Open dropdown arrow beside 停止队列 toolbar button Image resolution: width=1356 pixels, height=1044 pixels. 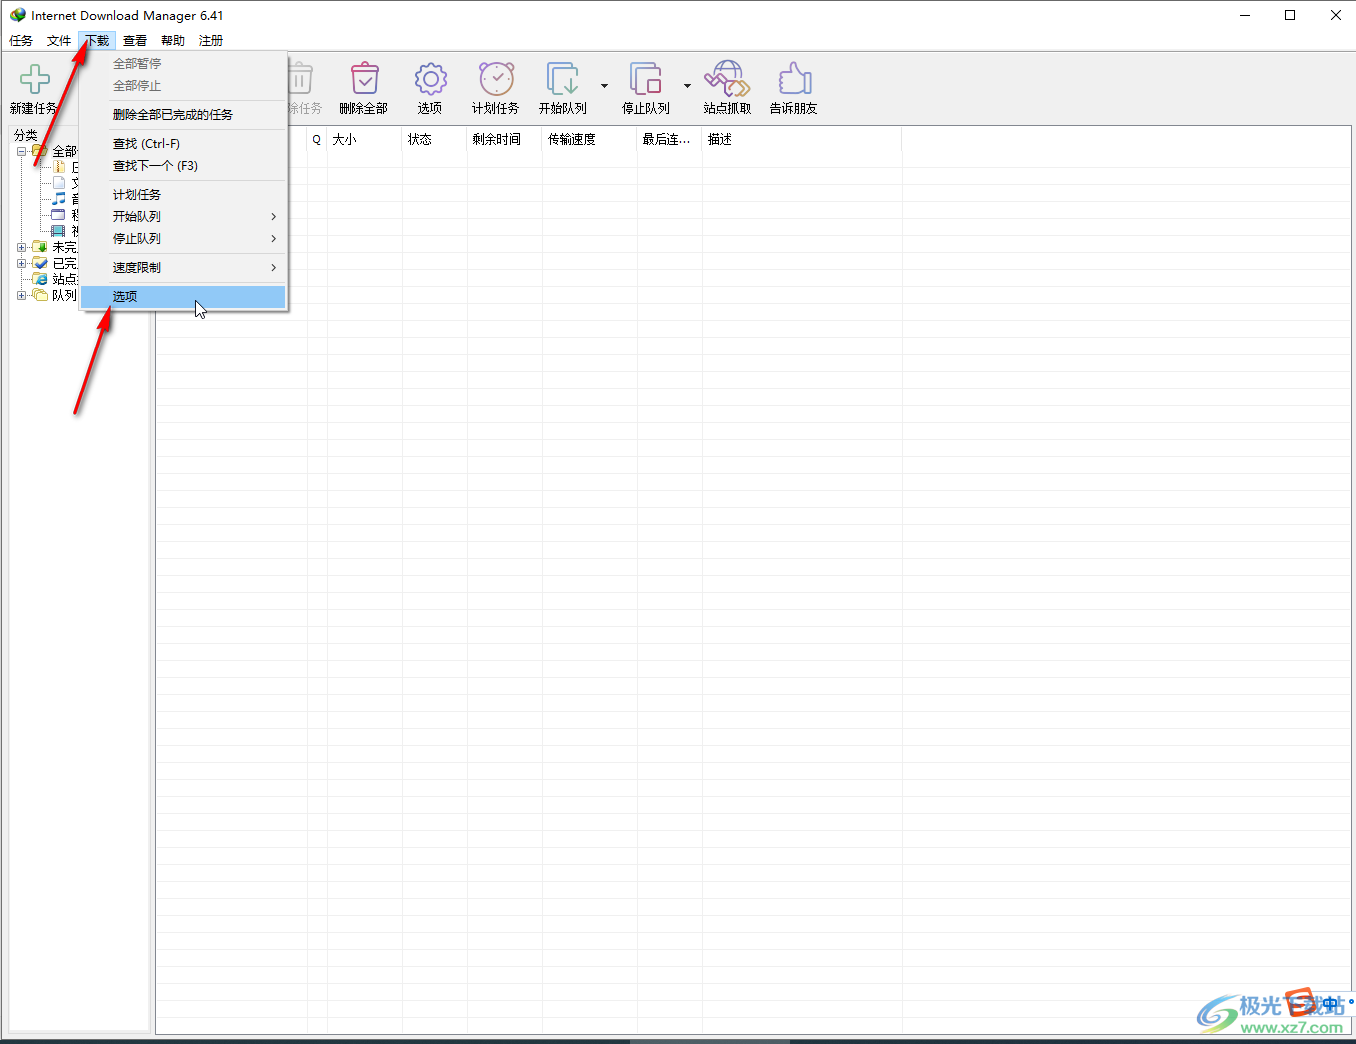coord(687,86)
